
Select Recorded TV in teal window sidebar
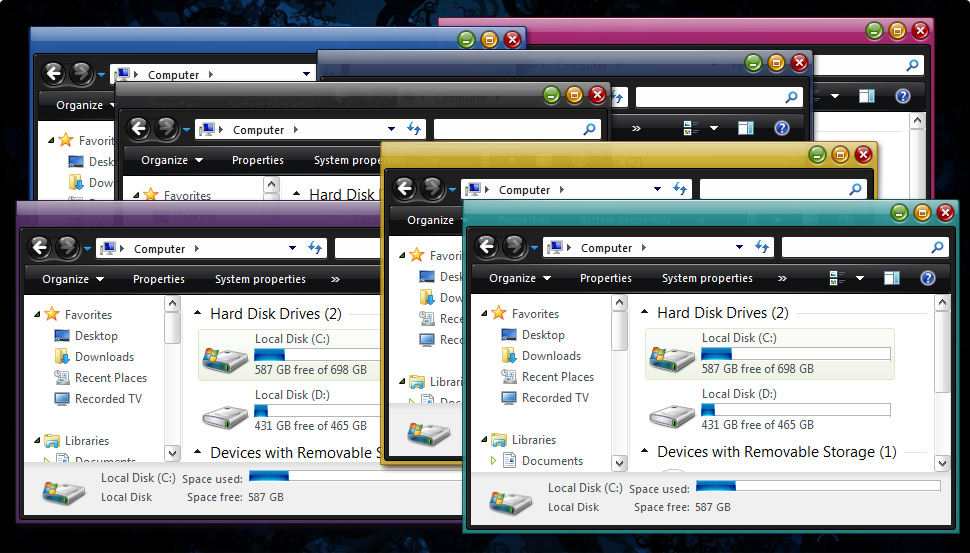pos(555,398)
